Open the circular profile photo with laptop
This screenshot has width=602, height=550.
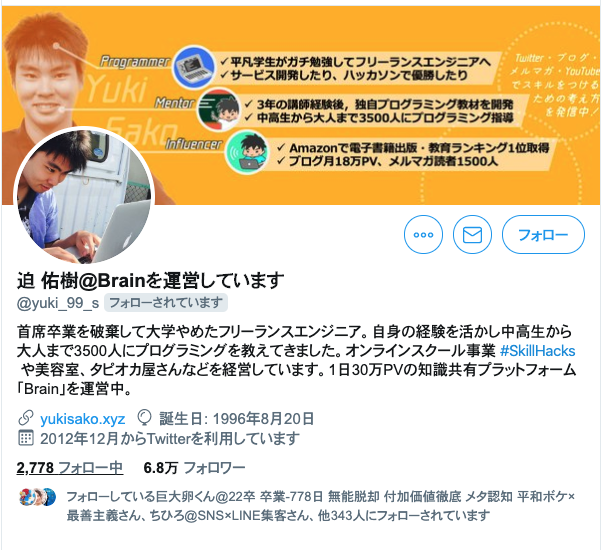point(84,197)
